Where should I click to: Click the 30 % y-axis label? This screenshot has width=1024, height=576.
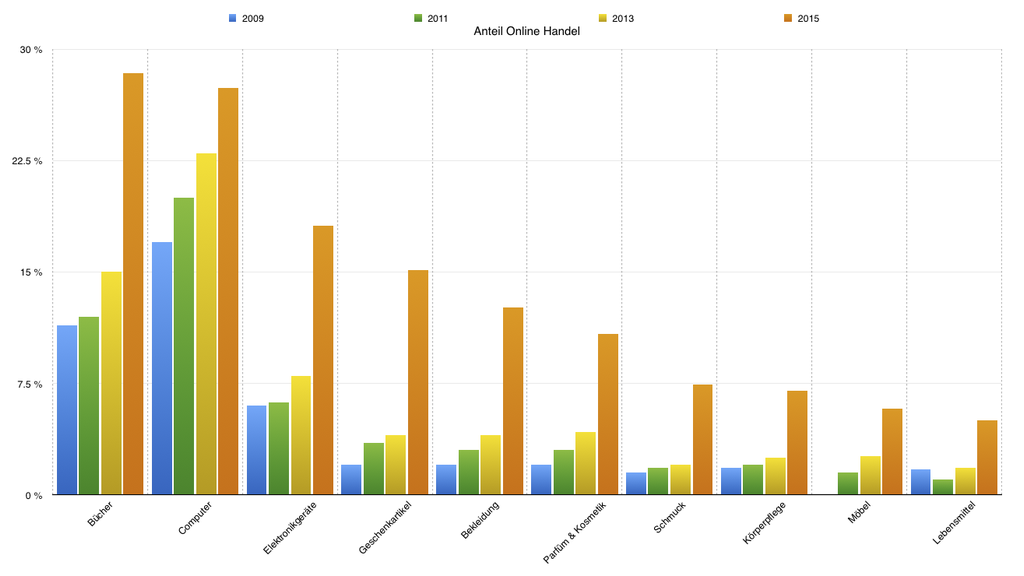pyautogui.click(x=31, y=50)
